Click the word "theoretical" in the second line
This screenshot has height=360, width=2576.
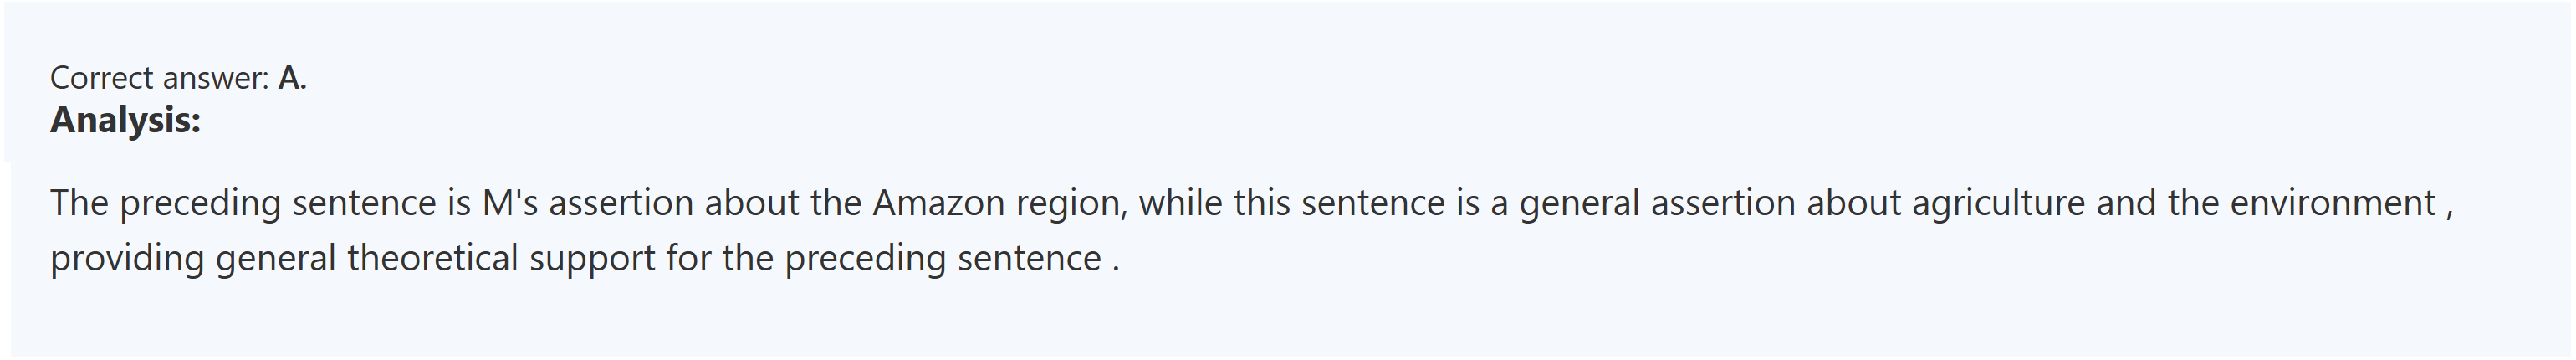(x=432, y=259)
